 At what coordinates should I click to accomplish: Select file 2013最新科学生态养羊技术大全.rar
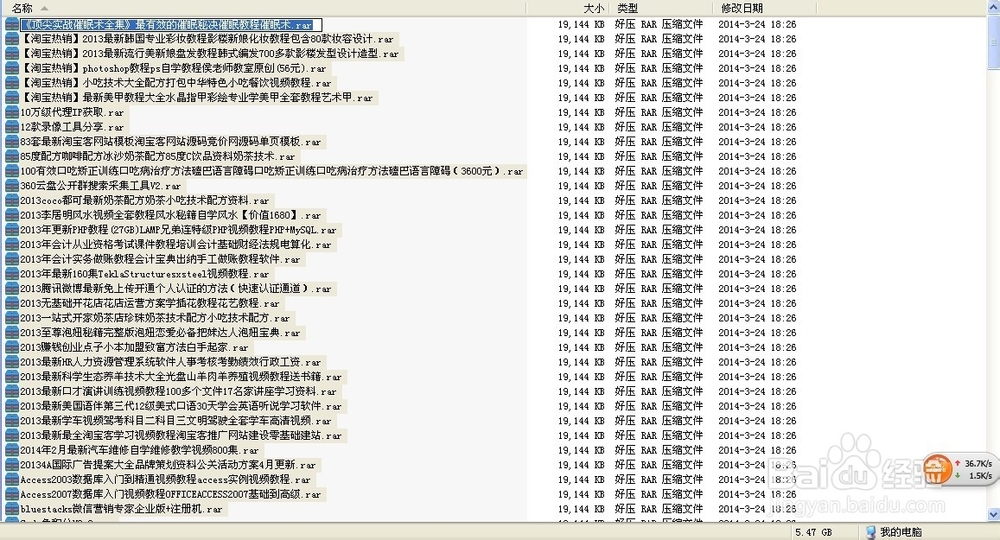pos(180,377)
